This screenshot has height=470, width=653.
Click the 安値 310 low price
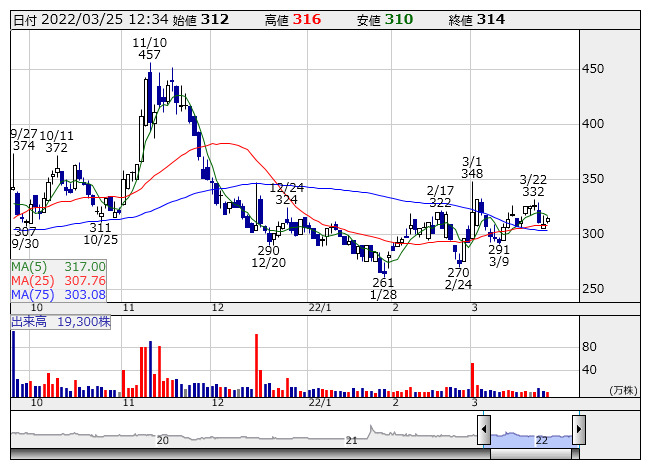[x=385, y=20]
